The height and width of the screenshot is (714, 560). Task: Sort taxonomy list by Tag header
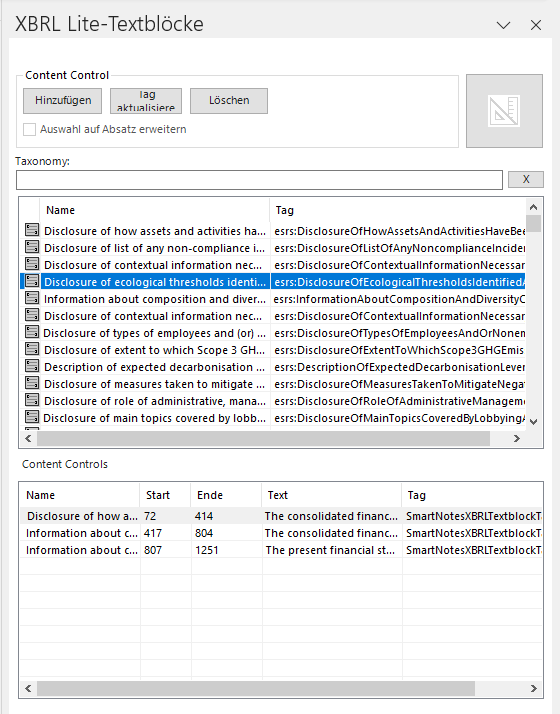click(397, 210)
